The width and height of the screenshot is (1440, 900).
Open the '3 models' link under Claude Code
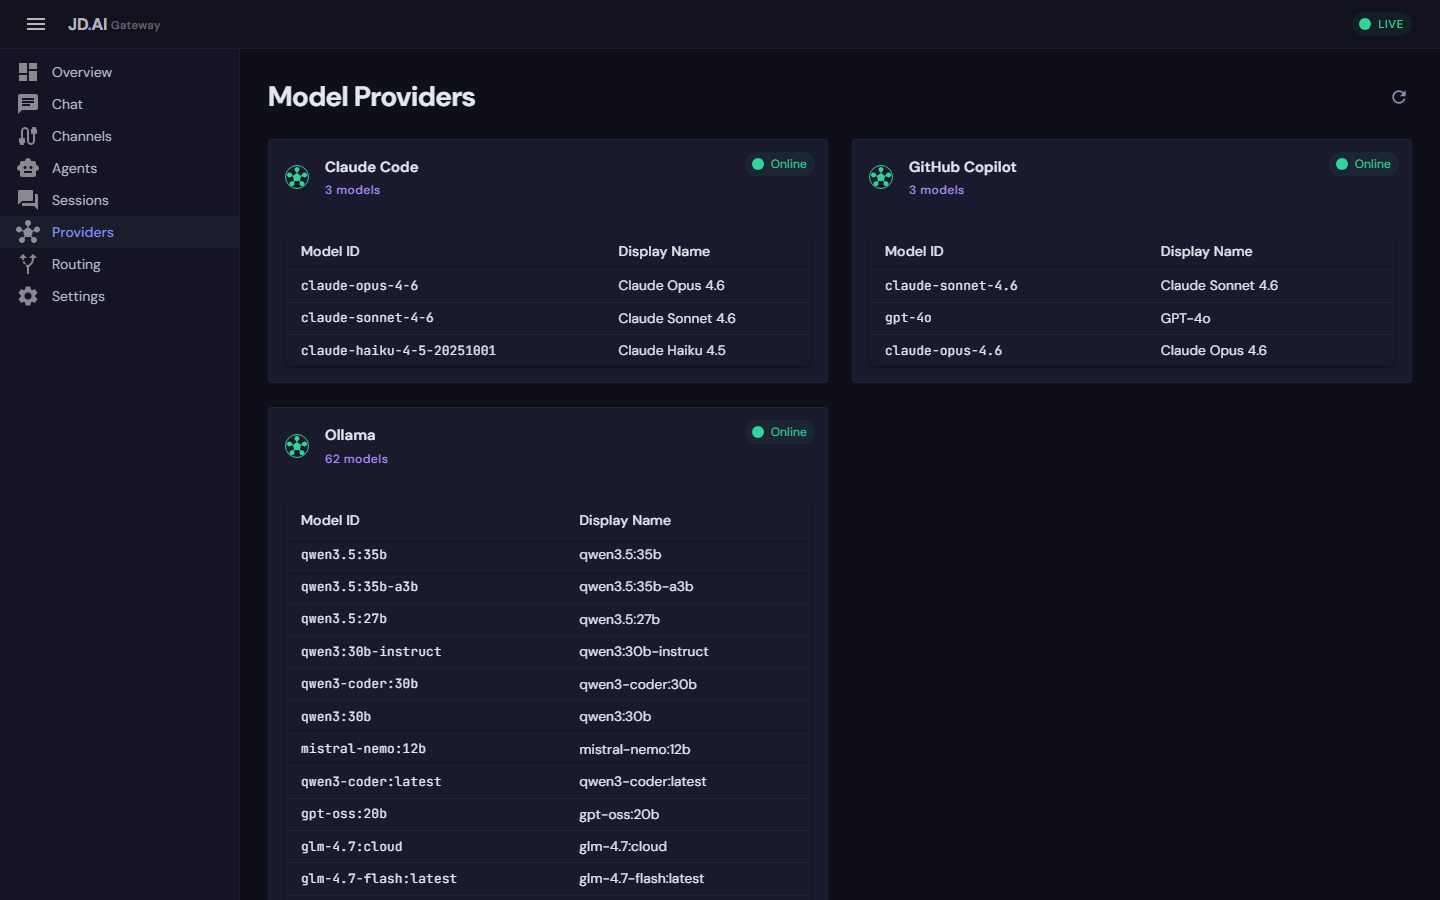[352, 189]
